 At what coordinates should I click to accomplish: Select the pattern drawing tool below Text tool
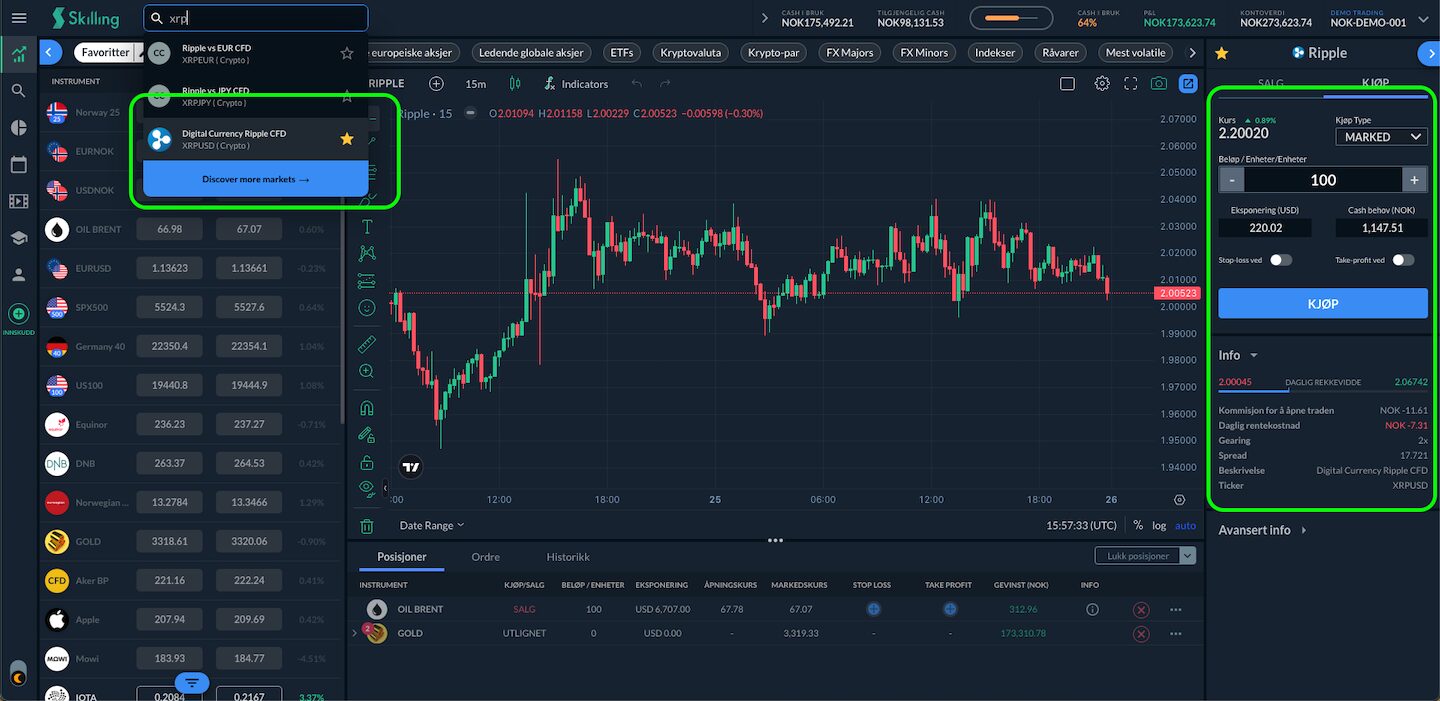(367, 254)
